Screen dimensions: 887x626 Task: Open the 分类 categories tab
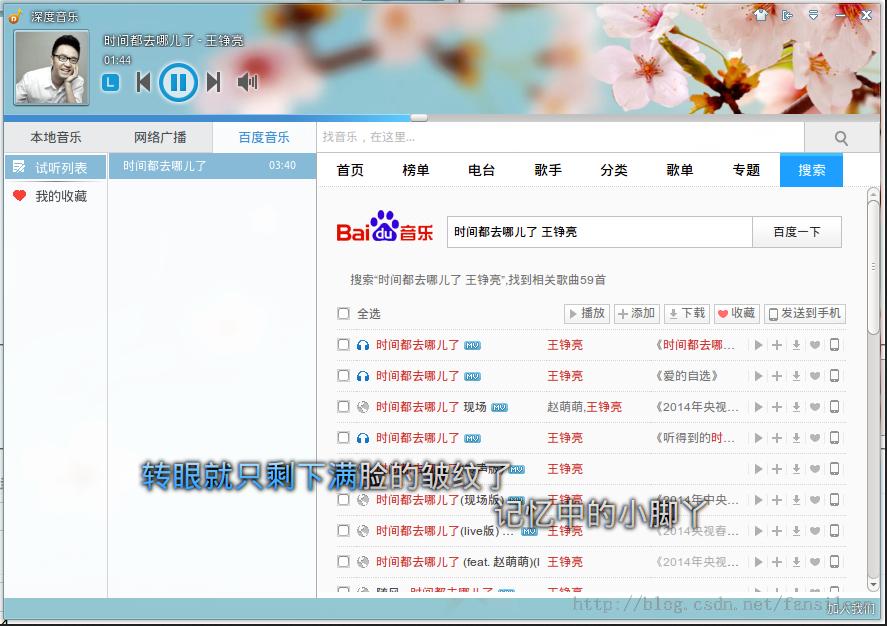[x=614, y=170]
